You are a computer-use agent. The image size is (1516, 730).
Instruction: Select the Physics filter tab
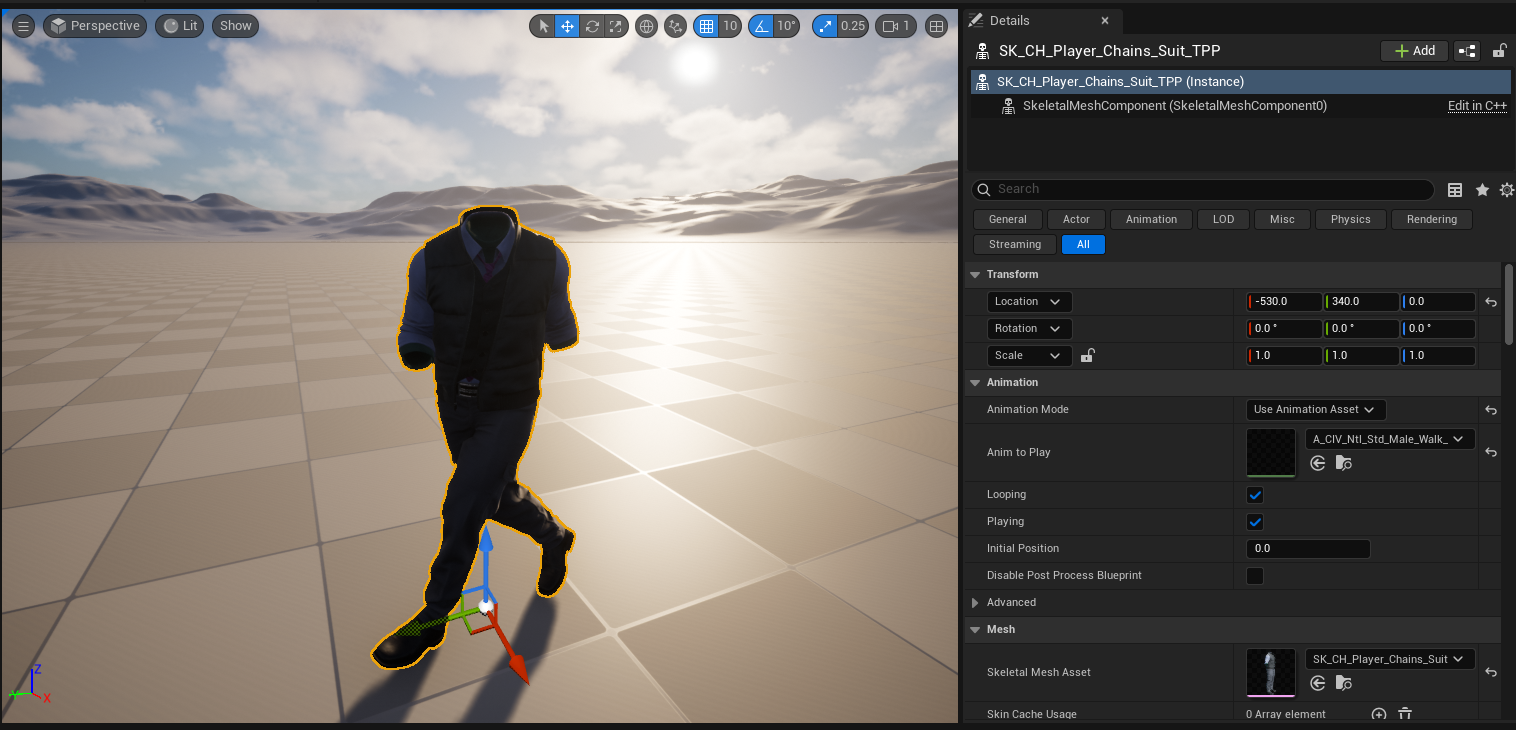[x=1350, y=219]
